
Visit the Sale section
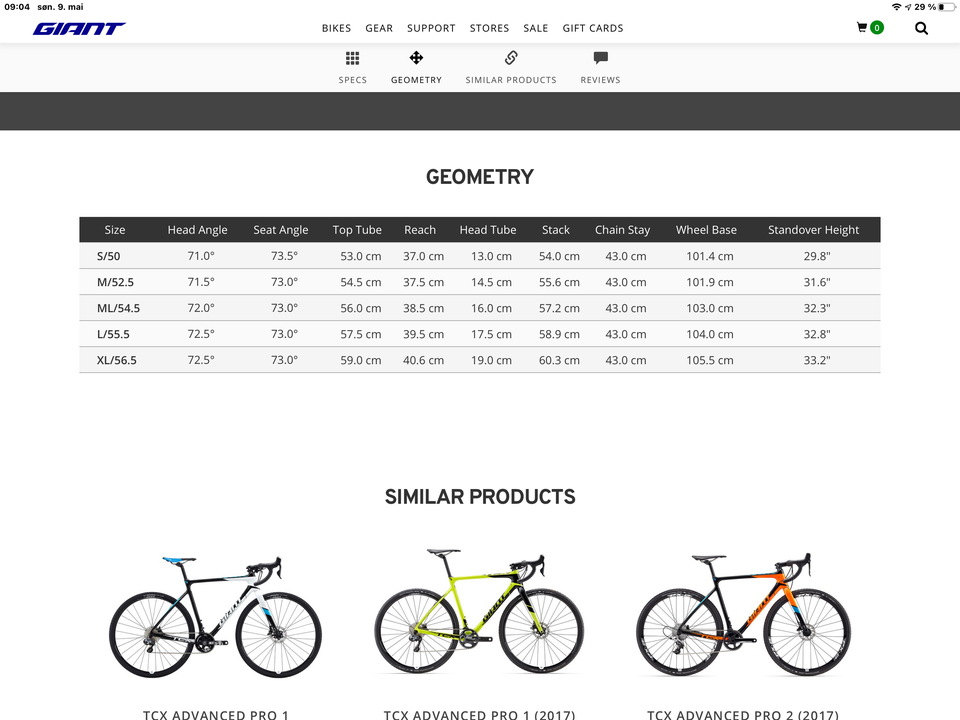(x=536, y=28)
